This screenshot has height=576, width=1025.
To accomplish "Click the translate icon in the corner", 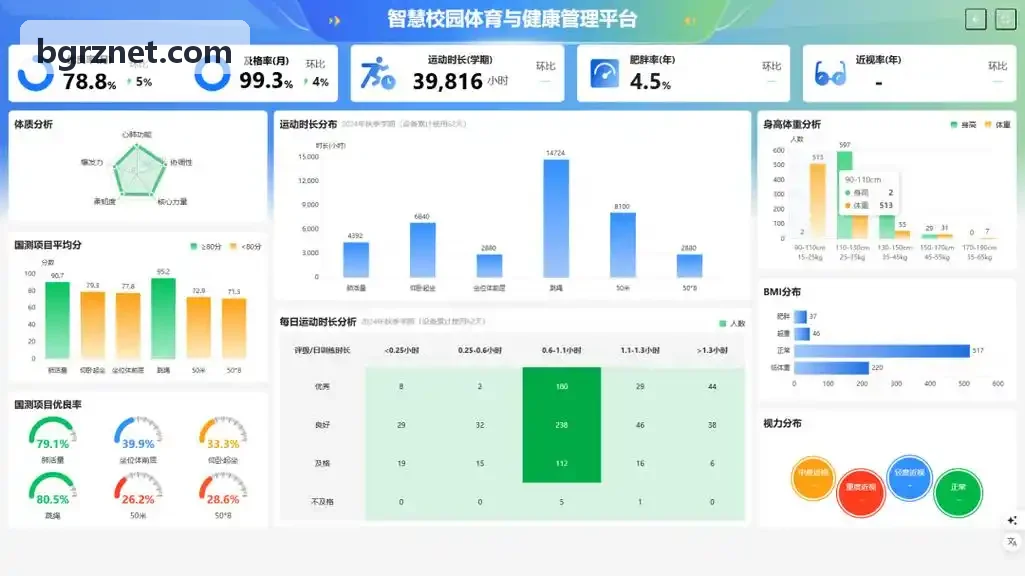I will 1012,542.
